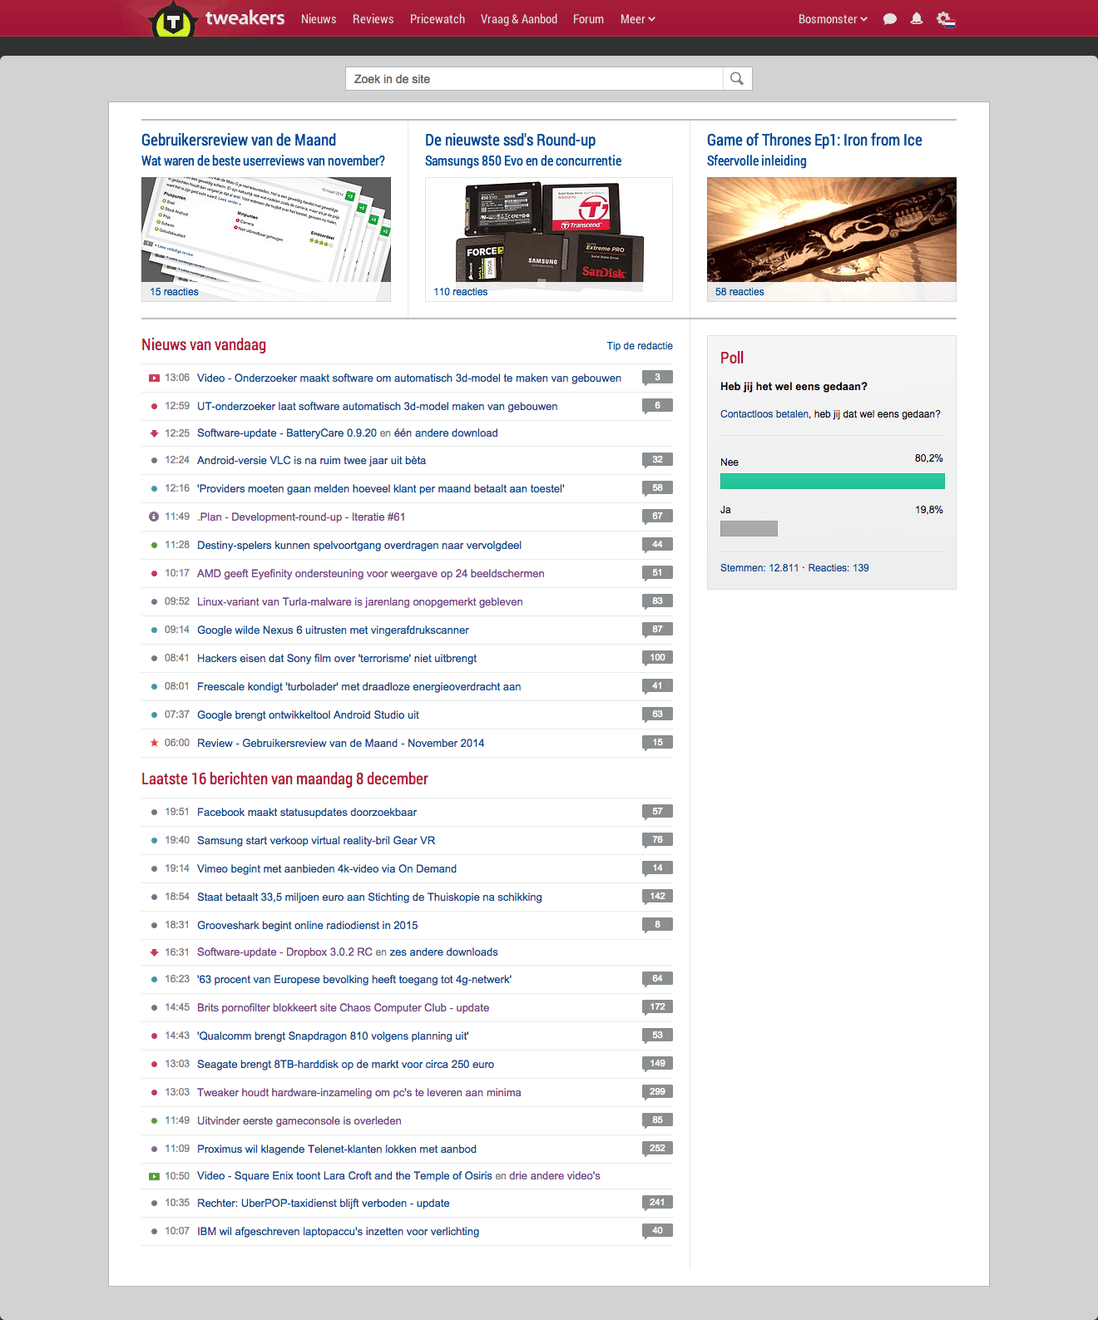Screen dimensions: 1098x1320
Task: Open the messages speech bubble icon
Action: (x=890, y=19)
